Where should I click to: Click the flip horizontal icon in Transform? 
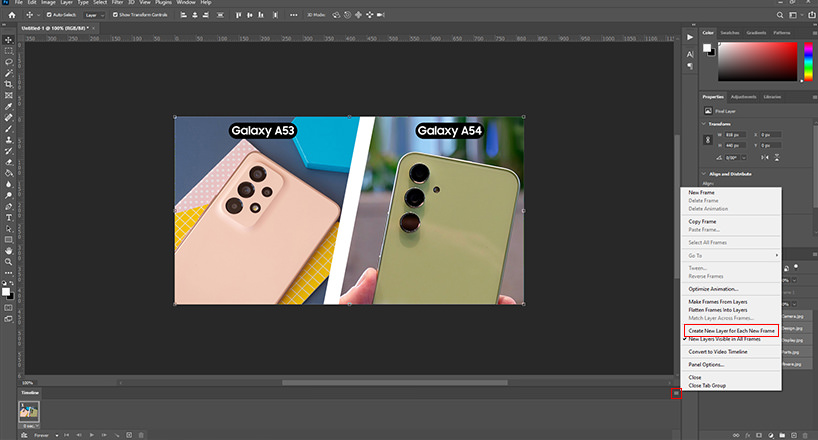[765, 158]
